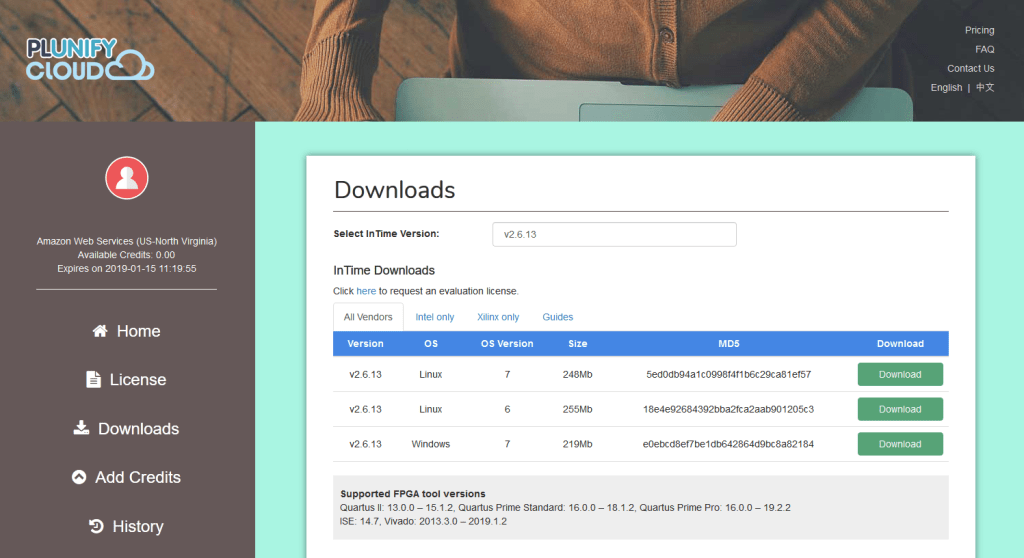This screenshot has width=1024, height=558.
Task: Download v2.6.13 for Windows 7
Action: [x=900, y=444]
